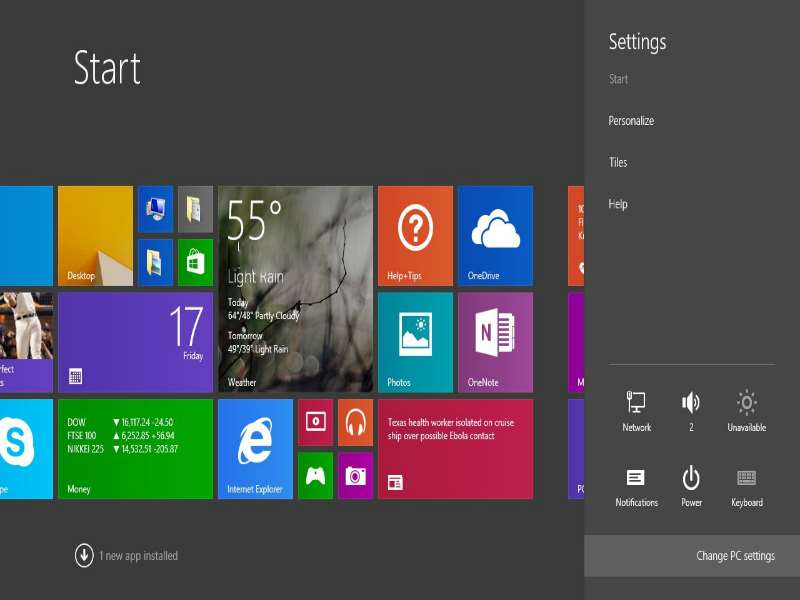The height and width of the screenshot is (600, 800).
Task: Open the Power options icon
Action: click(x=691, y=479)
